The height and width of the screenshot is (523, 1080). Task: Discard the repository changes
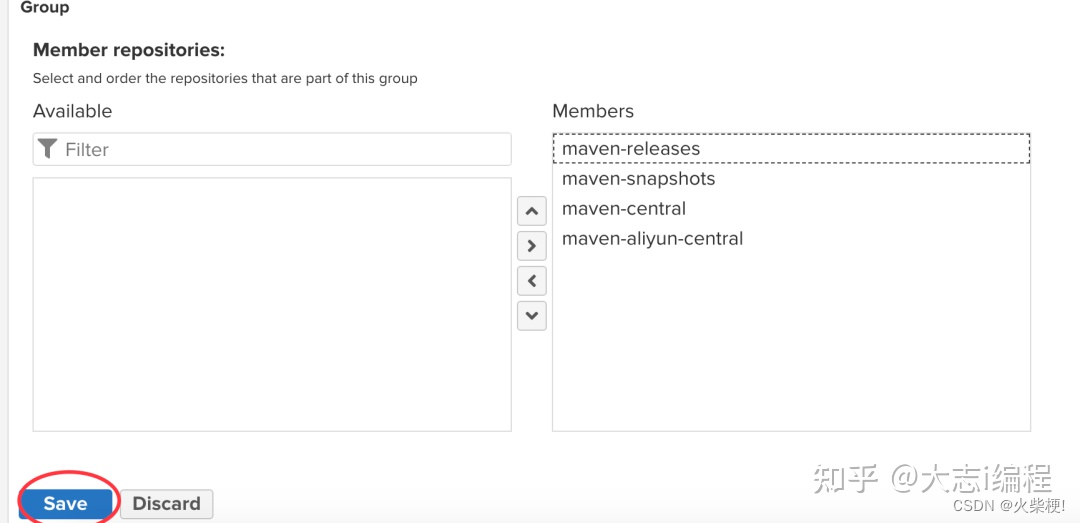[x=167, y=504]
